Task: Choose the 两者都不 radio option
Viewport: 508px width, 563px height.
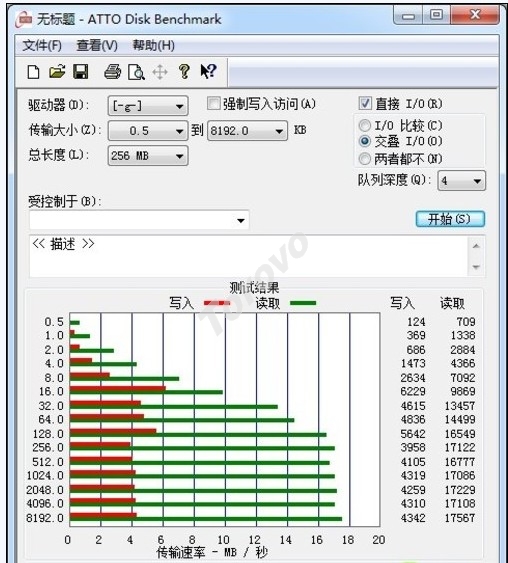Action: click(x=365, y=158)
